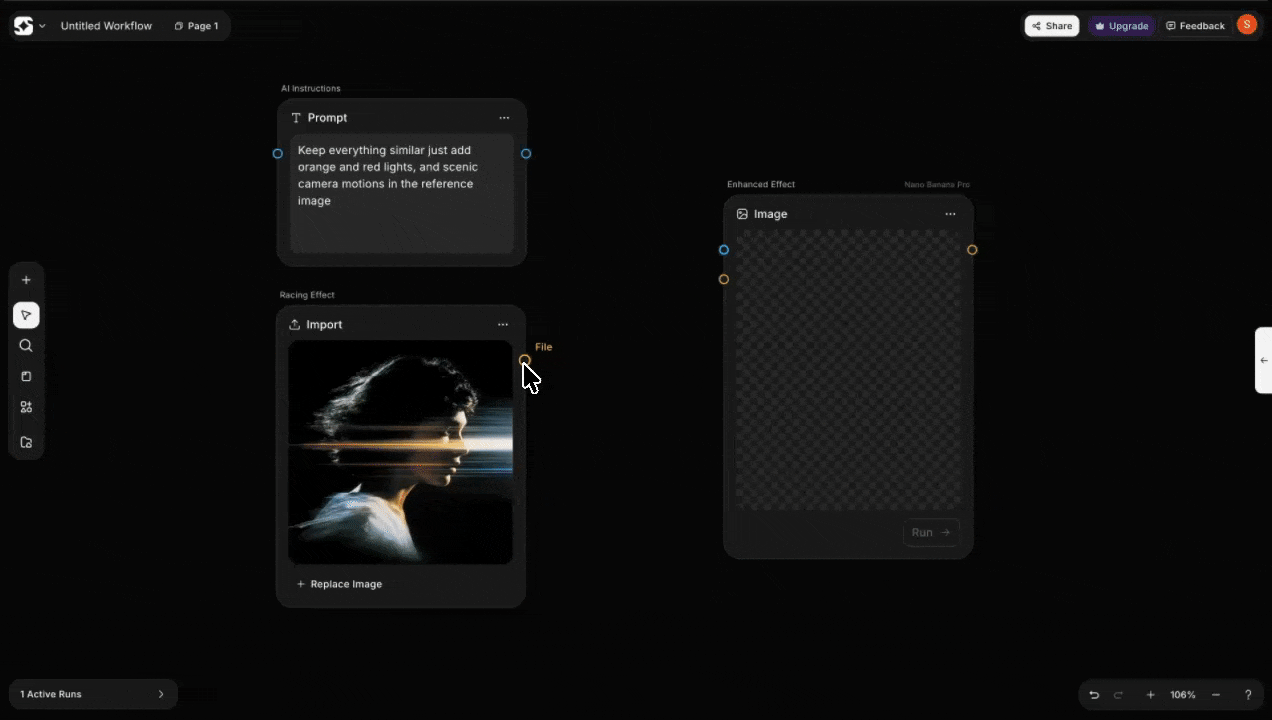
Task: Open Import node three-dot options menu
Action: coord(503,325)
